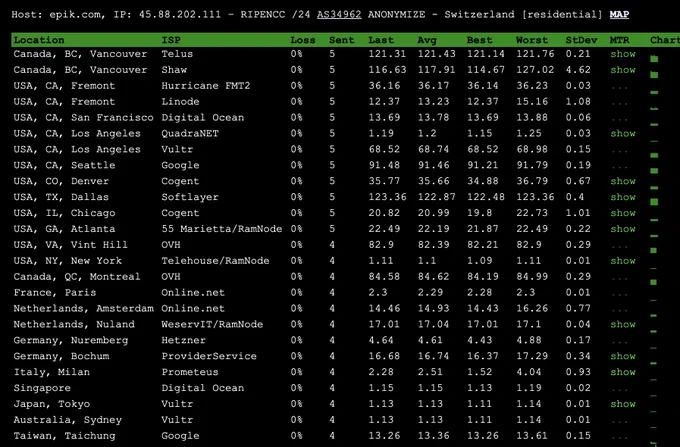Image resolution: width=680 pixels, height=447 pixels.
Task: Click the Avg column header
Action: tap(427, 40)
